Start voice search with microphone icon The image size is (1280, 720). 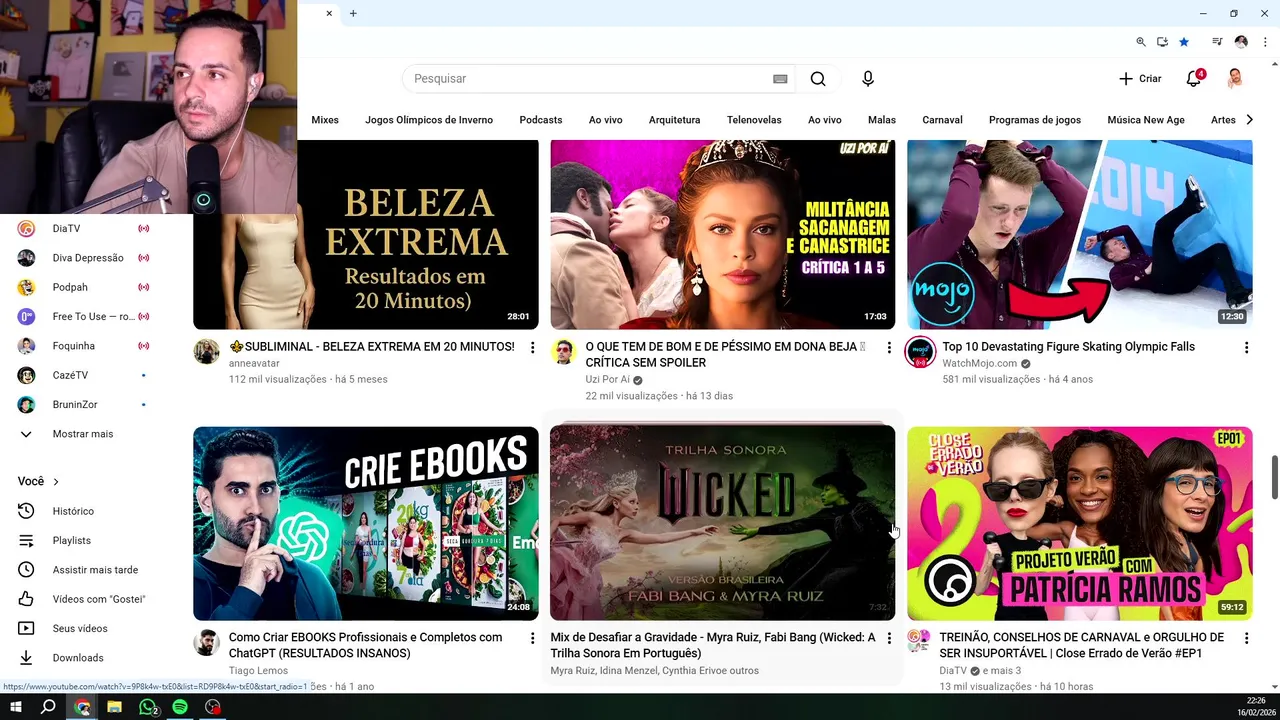pyautogui.click(x=868, y=79)
